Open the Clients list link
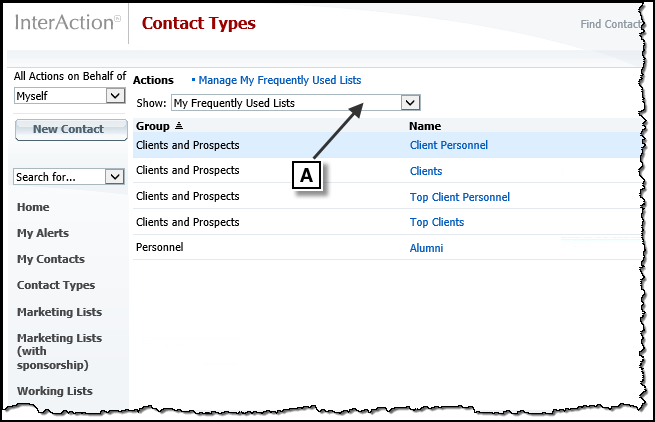This screenshot has height=422, width=655. [x=426, y=171]
